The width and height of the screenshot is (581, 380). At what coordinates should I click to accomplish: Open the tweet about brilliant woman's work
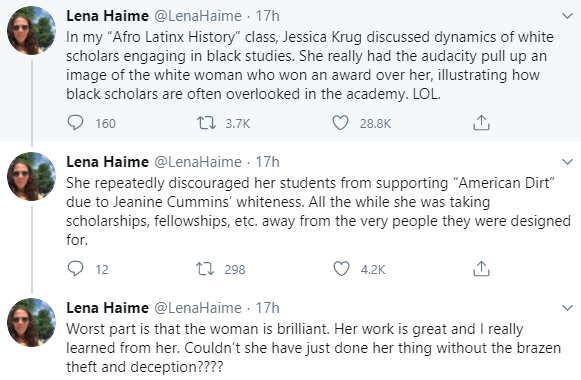click(313, 348)
